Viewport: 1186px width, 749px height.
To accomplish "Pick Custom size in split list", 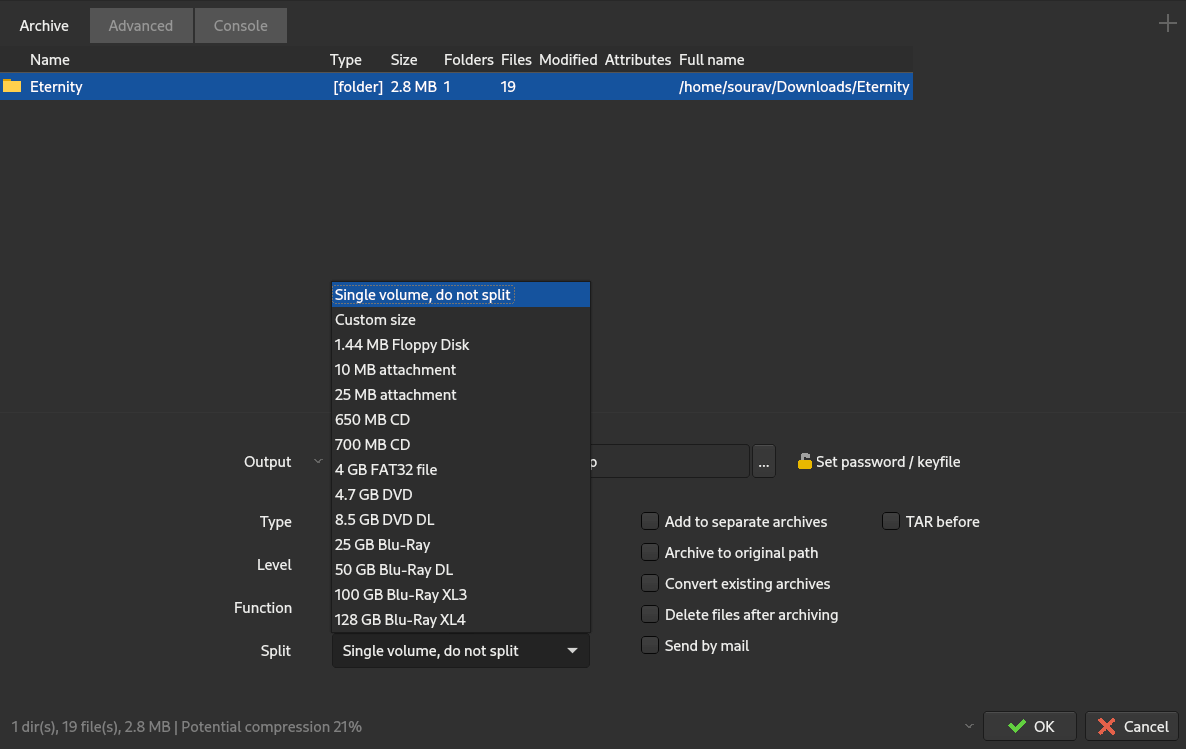I will pyautogui.click(x=375, y=320).
